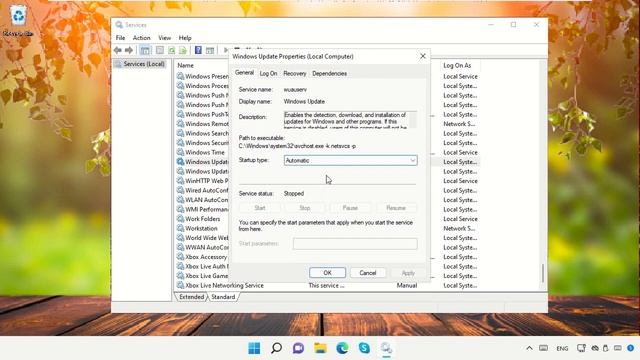The height and width of the screenshot is (360, 640).
Task: Switch to the Standard view tab
Action: [x=223, y=297]
